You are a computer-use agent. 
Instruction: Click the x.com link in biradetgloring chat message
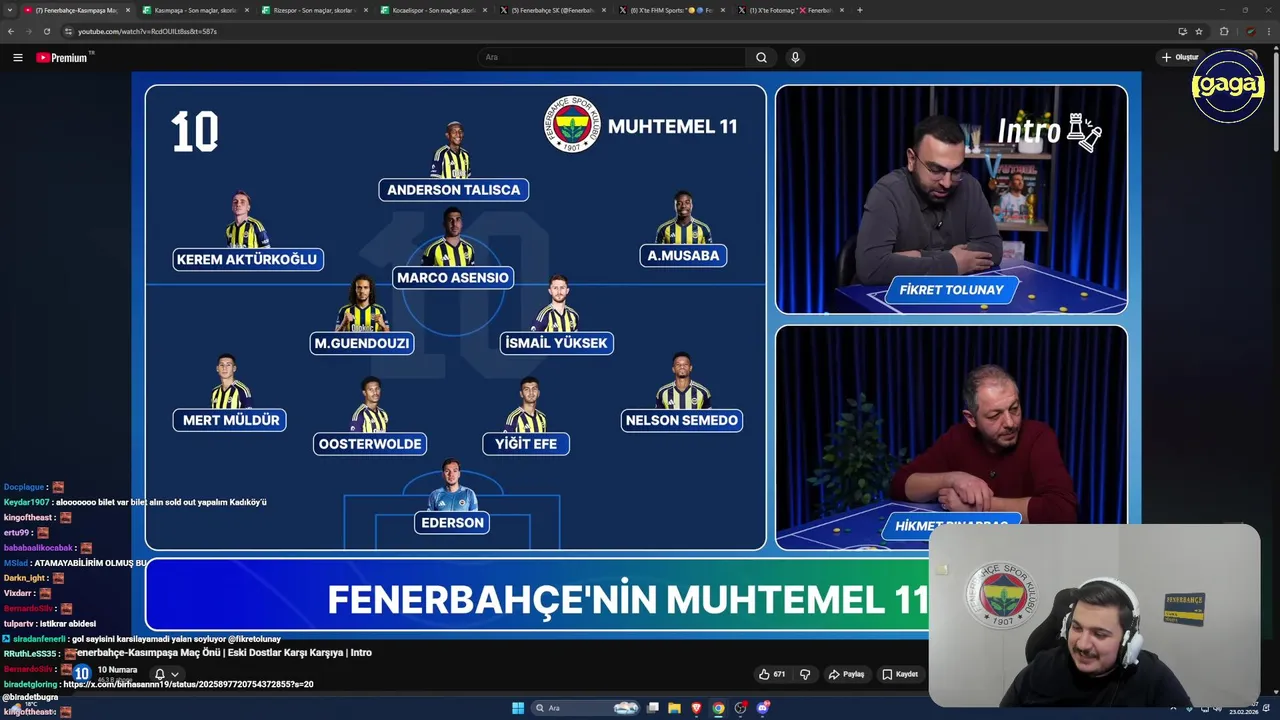pos(188,684)
